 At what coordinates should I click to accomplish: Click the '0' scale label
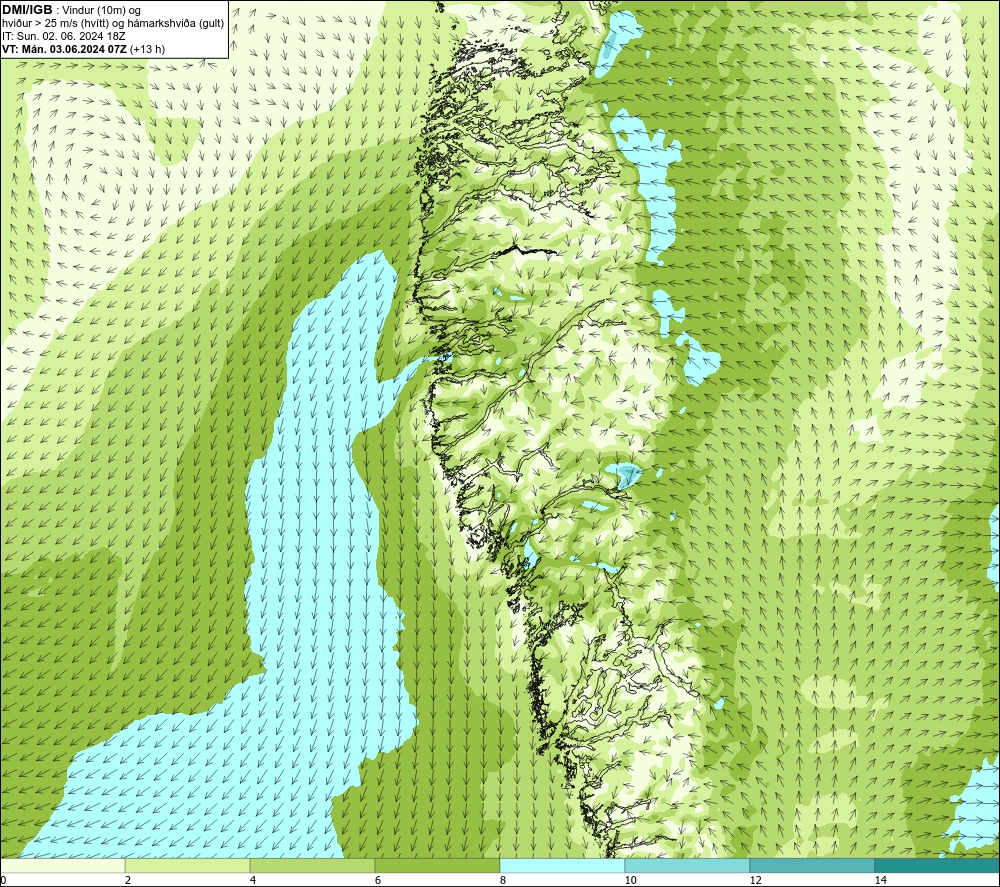[x=3, y=881]
